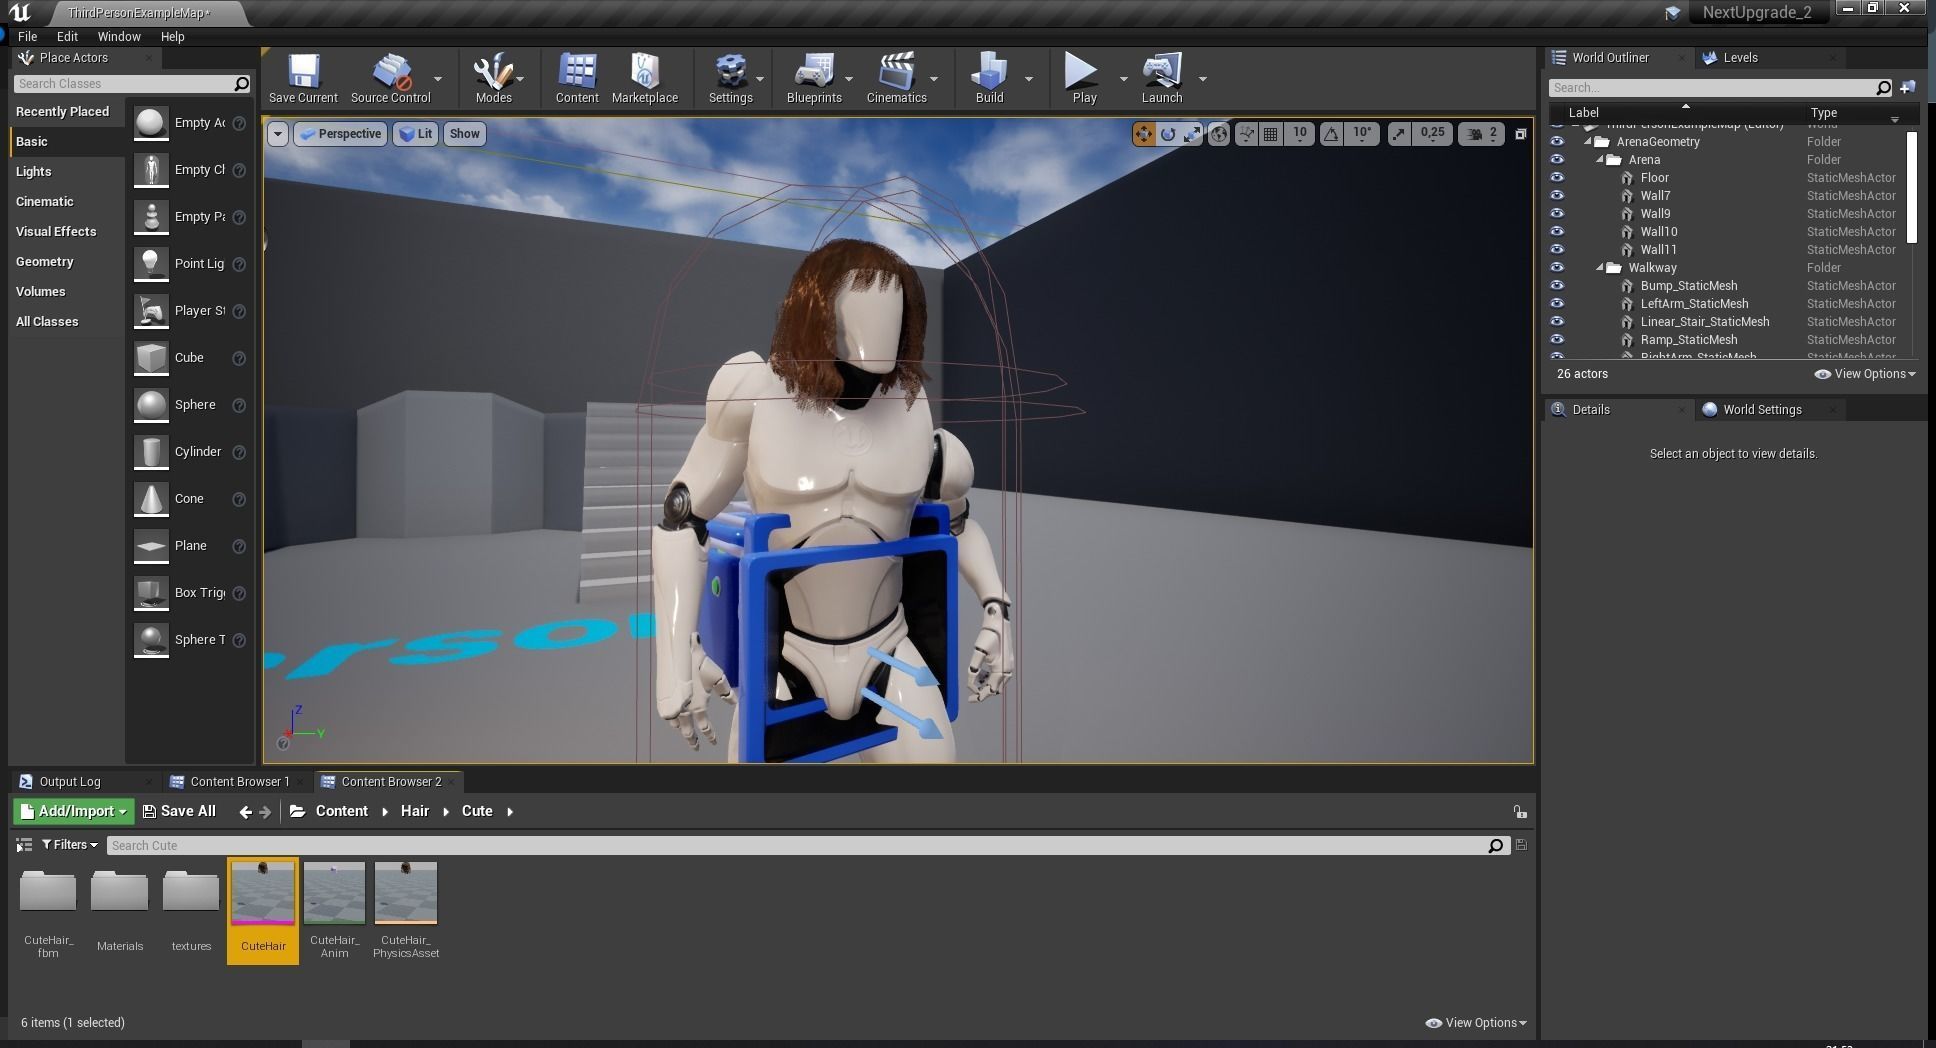
Task: Select the Visual Effects category
Action: tap(56, 232)
